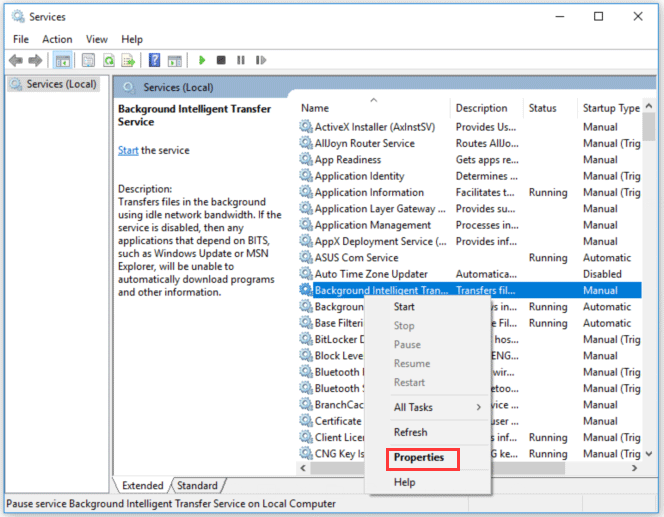This screenshot has width=664, height=517.
Task: Click the Services title bar gear icon
Action: [x=18, y=17]
